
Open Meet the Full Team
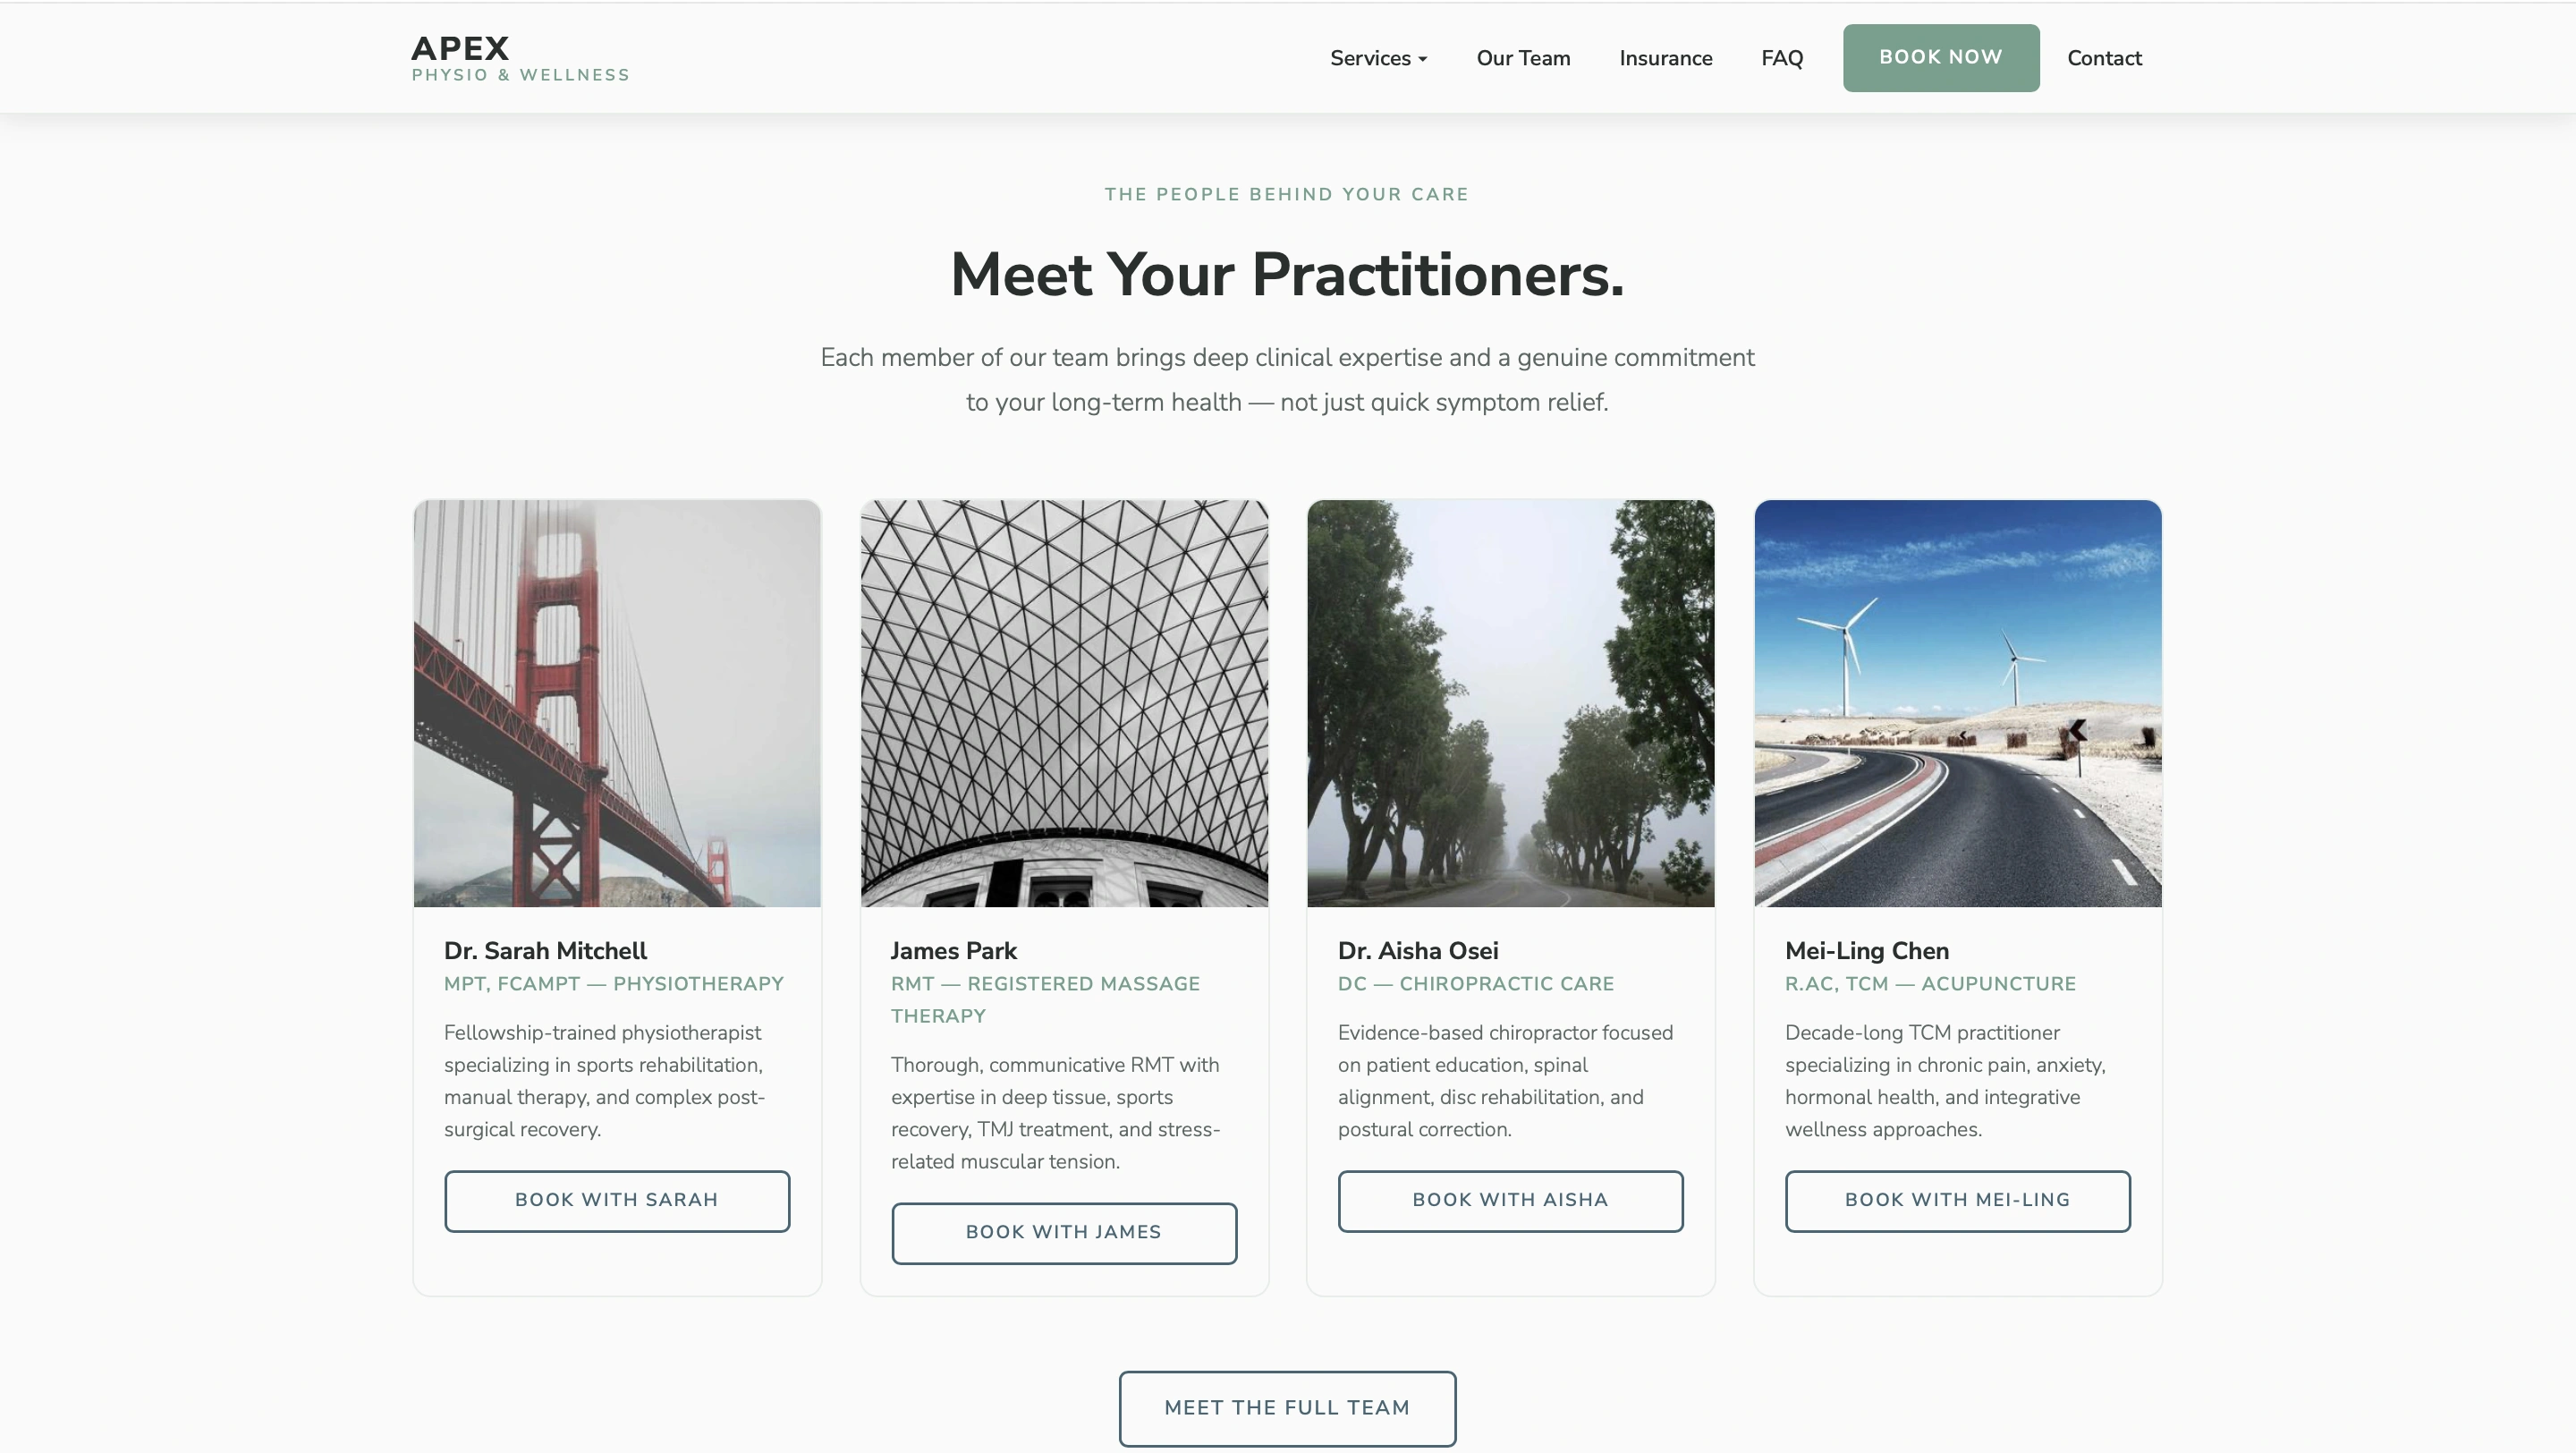point(1287,1408)
